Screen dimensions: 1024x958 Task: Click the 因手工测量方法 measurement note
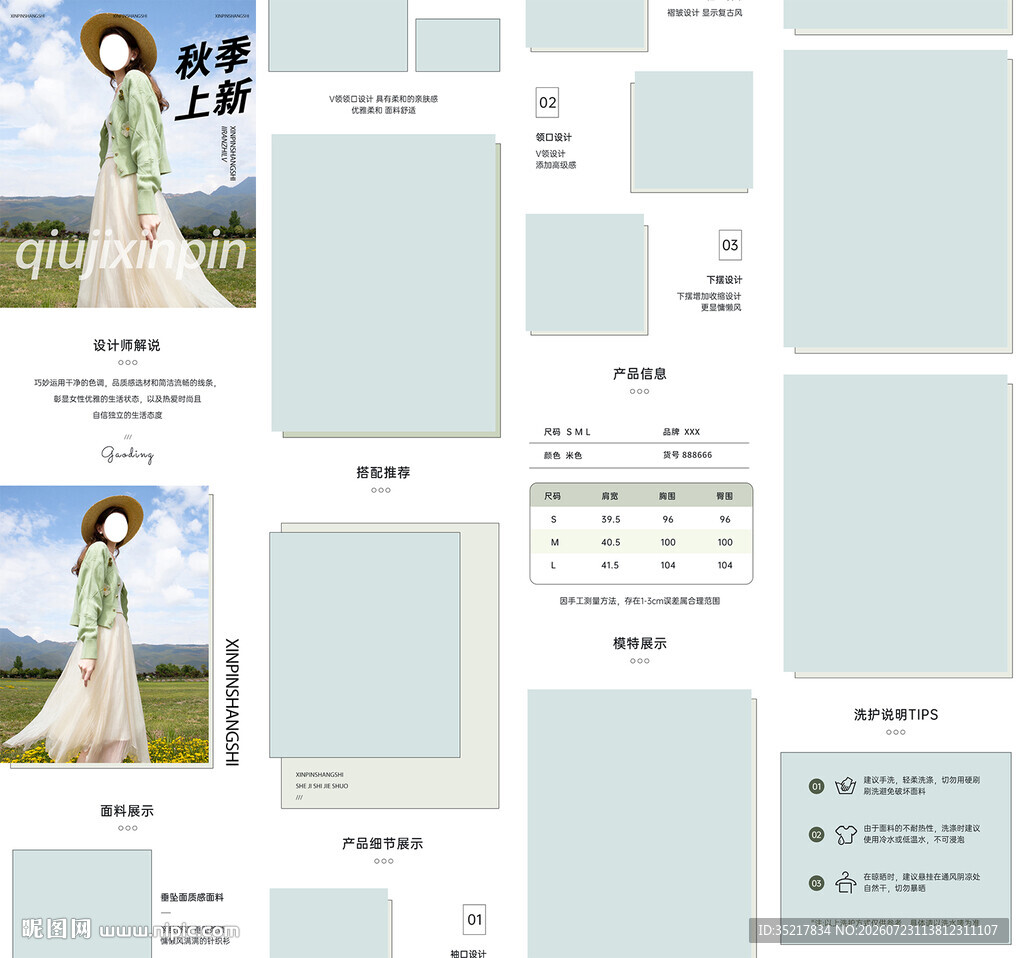pyautogui.click(x=639, y=601)
